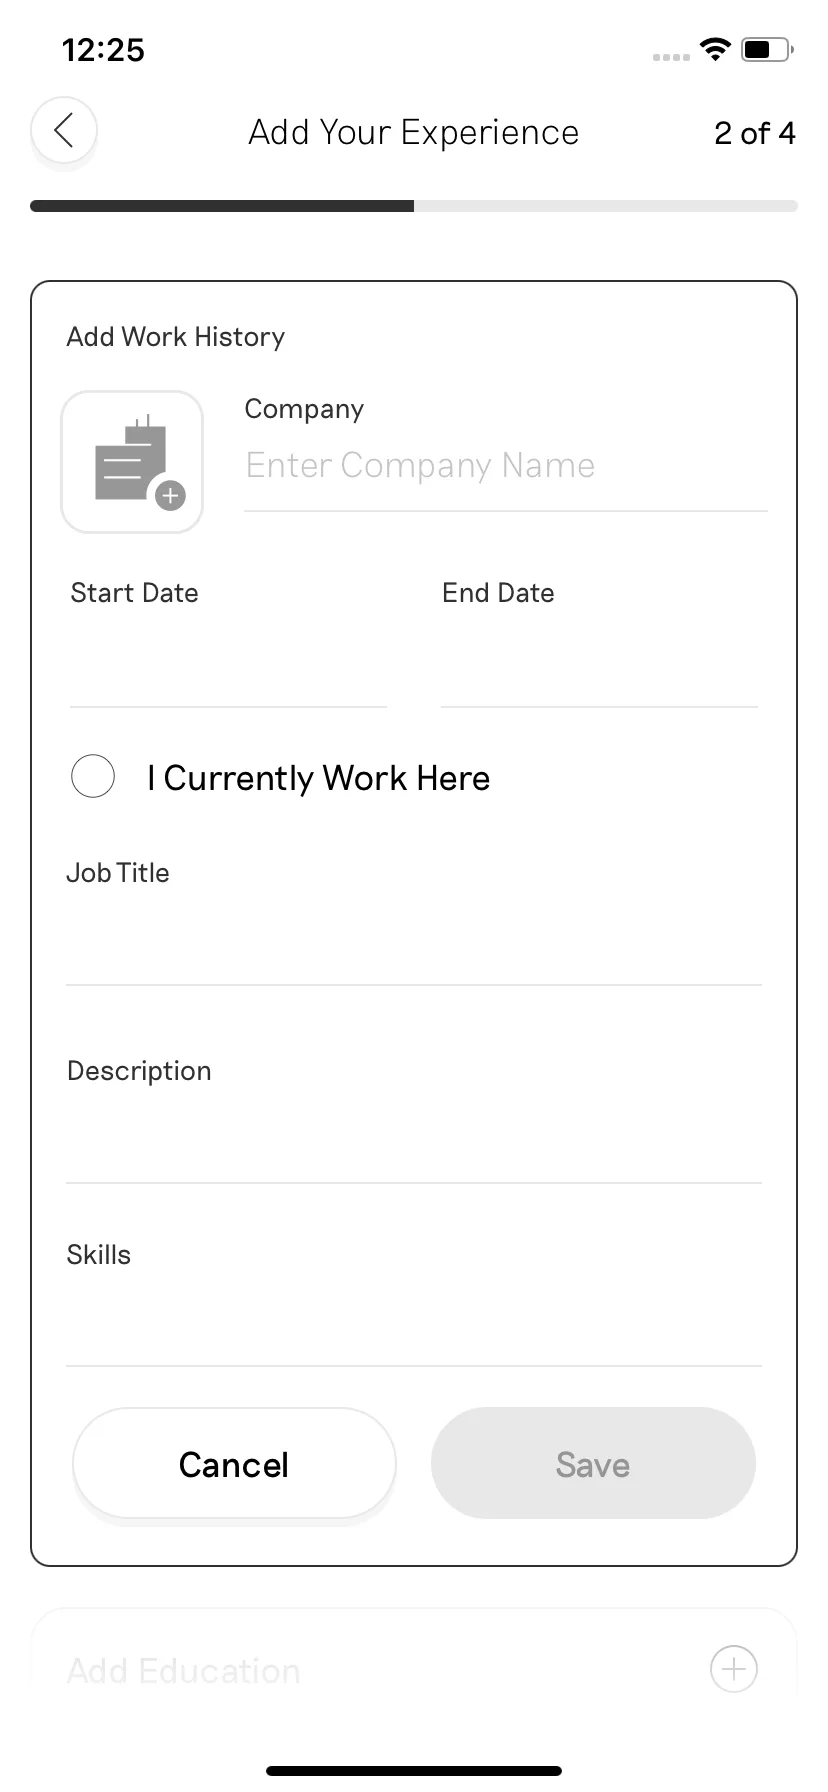Focus the Job Title input field
Viewport: 828px width, 1792px height.
(414, 942)
